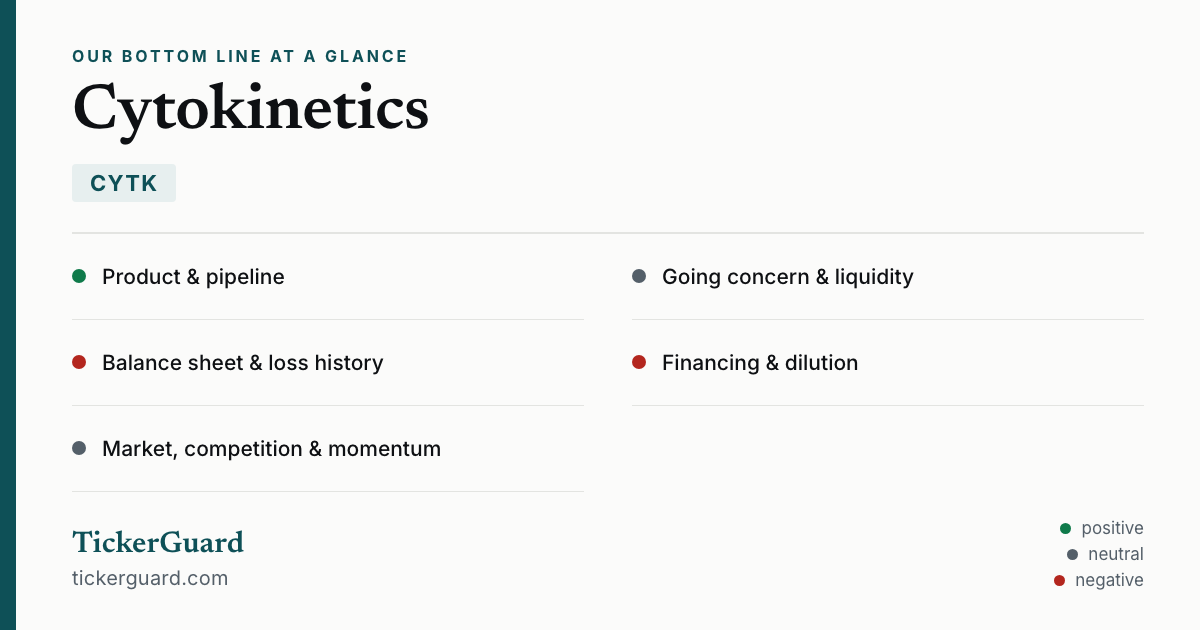Select the Balance sheet & loss history item
Image resolution: width=1200 pixels, height=630 pixels.
pos(328,363)
